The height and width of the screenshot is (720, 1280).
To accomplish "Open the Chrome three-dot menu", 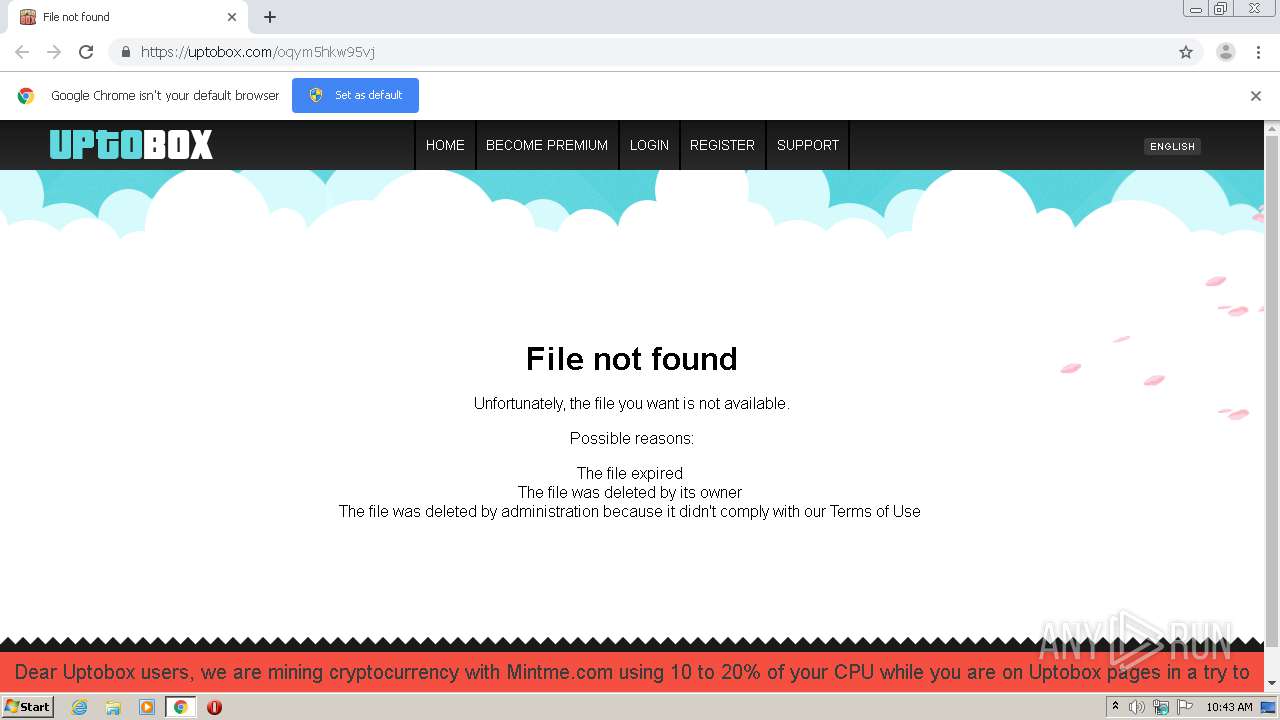I will 1258,52.
